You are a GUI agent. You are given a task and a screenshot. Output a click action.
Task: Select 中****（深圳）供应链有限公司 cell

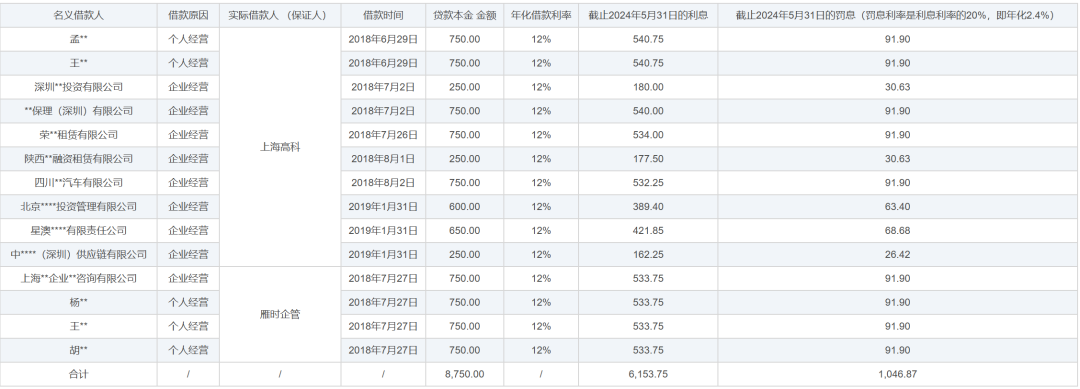point(79,255)
